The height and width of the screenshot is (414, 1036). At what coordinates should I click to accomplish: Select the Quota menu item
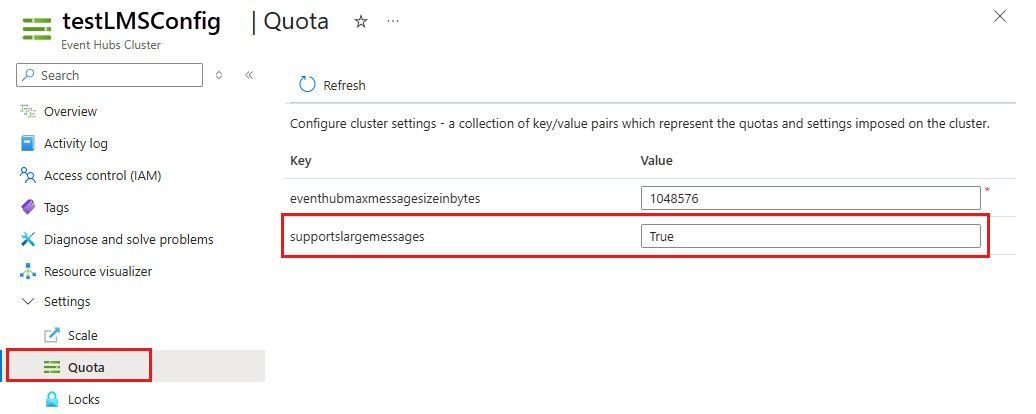(87, 367)
